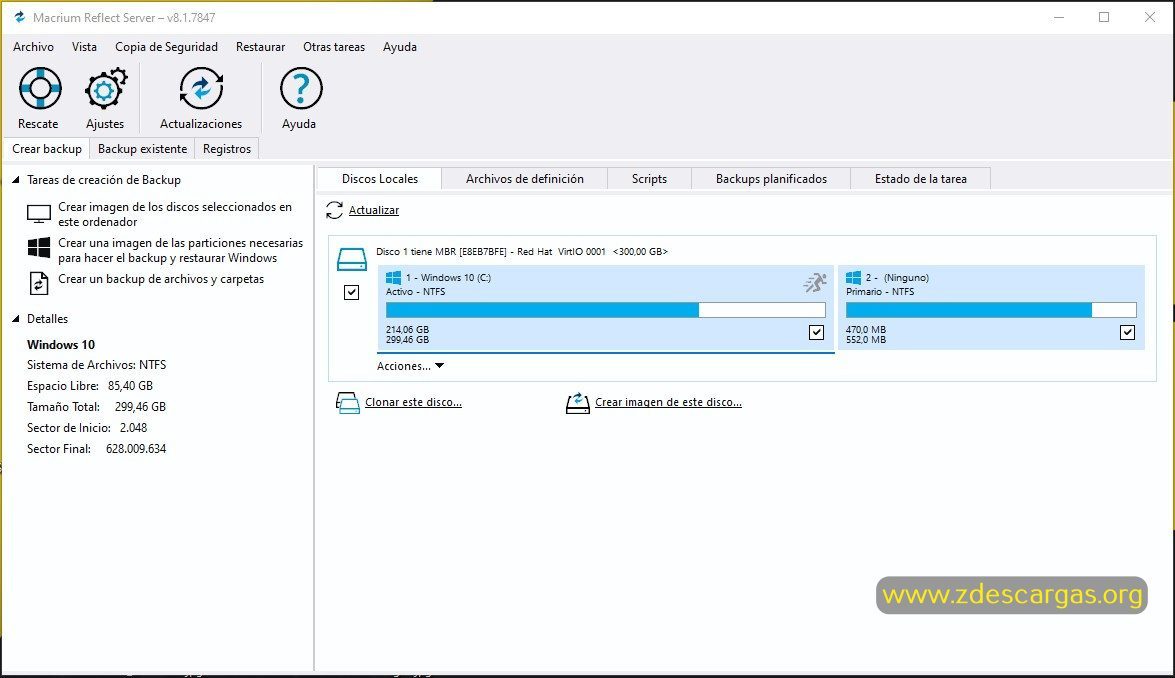Click the Activo - NTFS label
This screenshot has height=678, width=1175.
[x=416, y=291]
